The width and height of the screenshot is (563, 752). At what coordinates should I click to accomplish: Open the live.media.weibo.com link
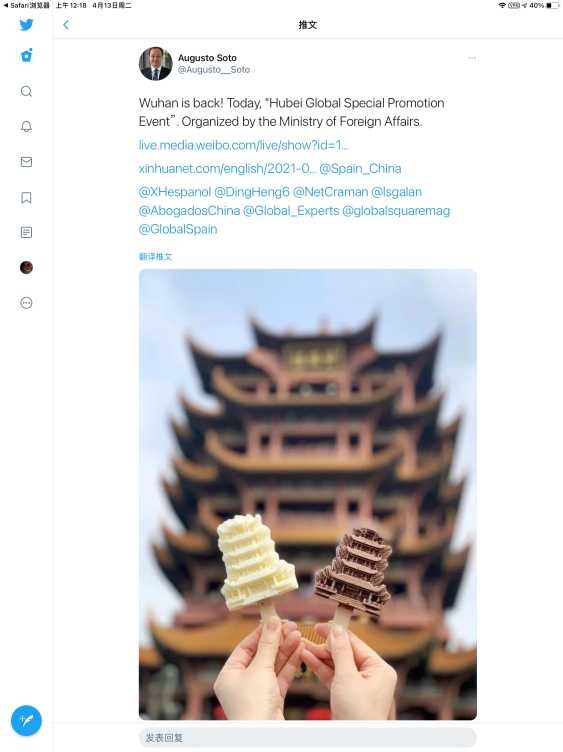point(244,145)
